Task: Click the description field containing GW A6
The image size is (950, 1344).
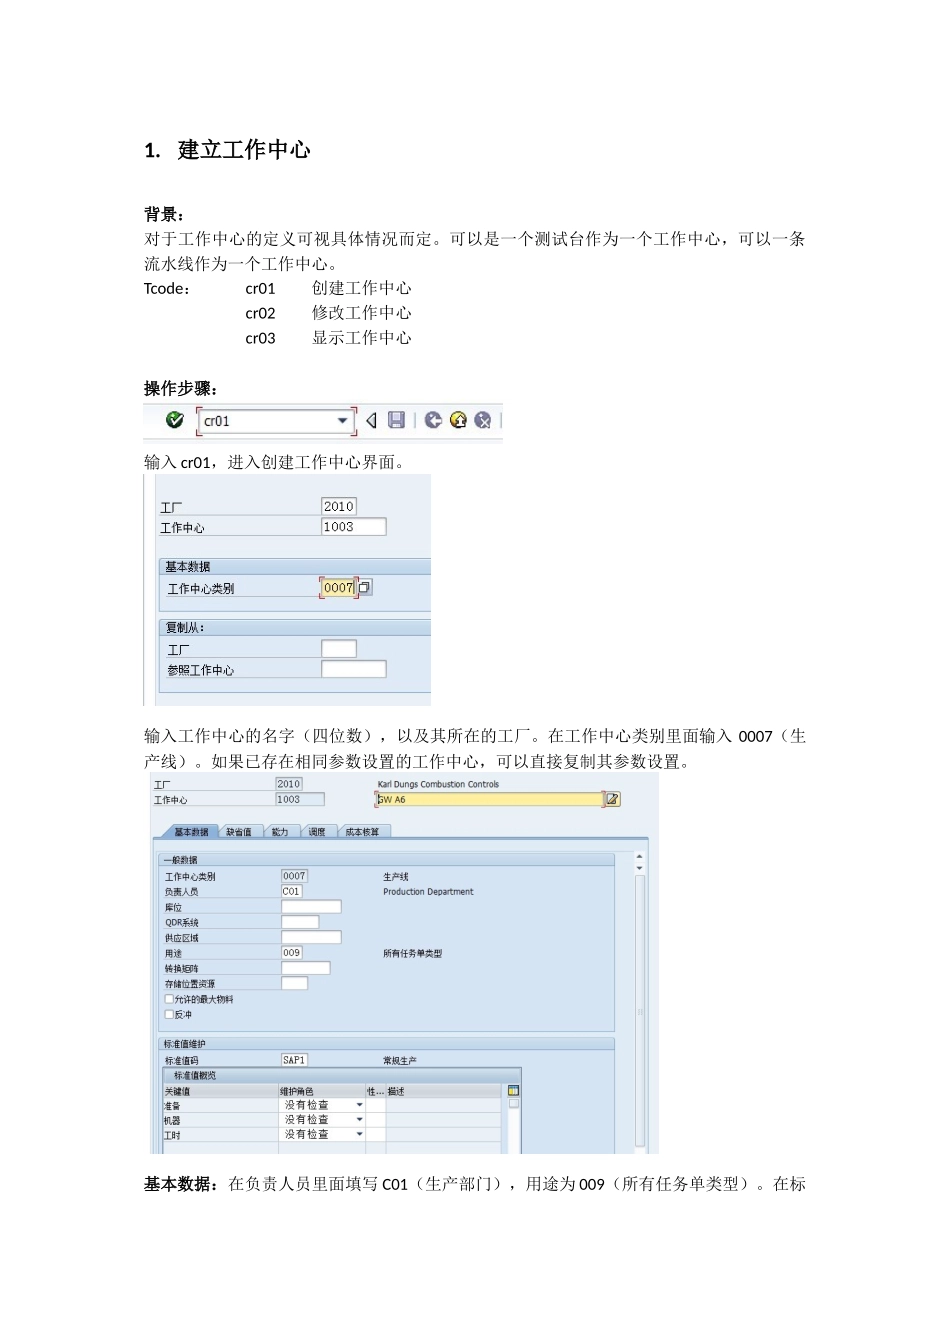Action: 490,799
